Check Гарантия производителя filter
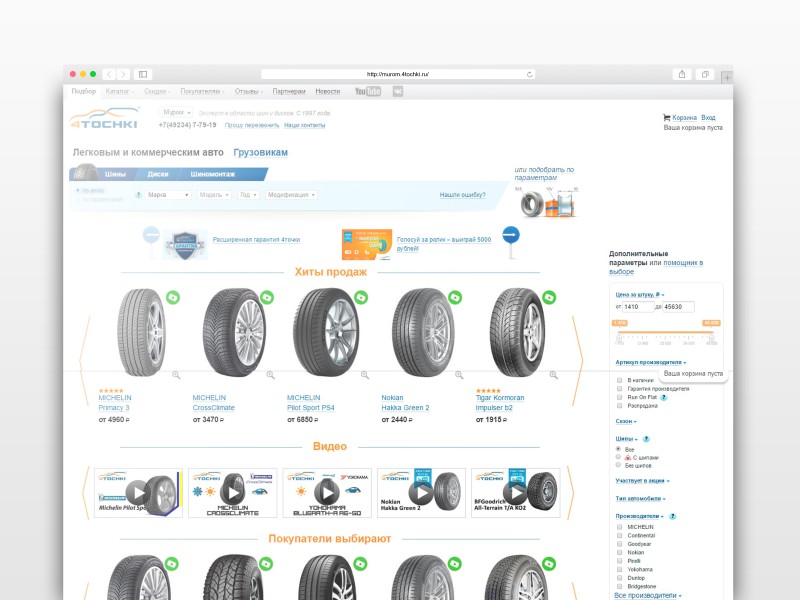Image resolution: width=800 pixels, height=600 pixels. tap(619, 389)
